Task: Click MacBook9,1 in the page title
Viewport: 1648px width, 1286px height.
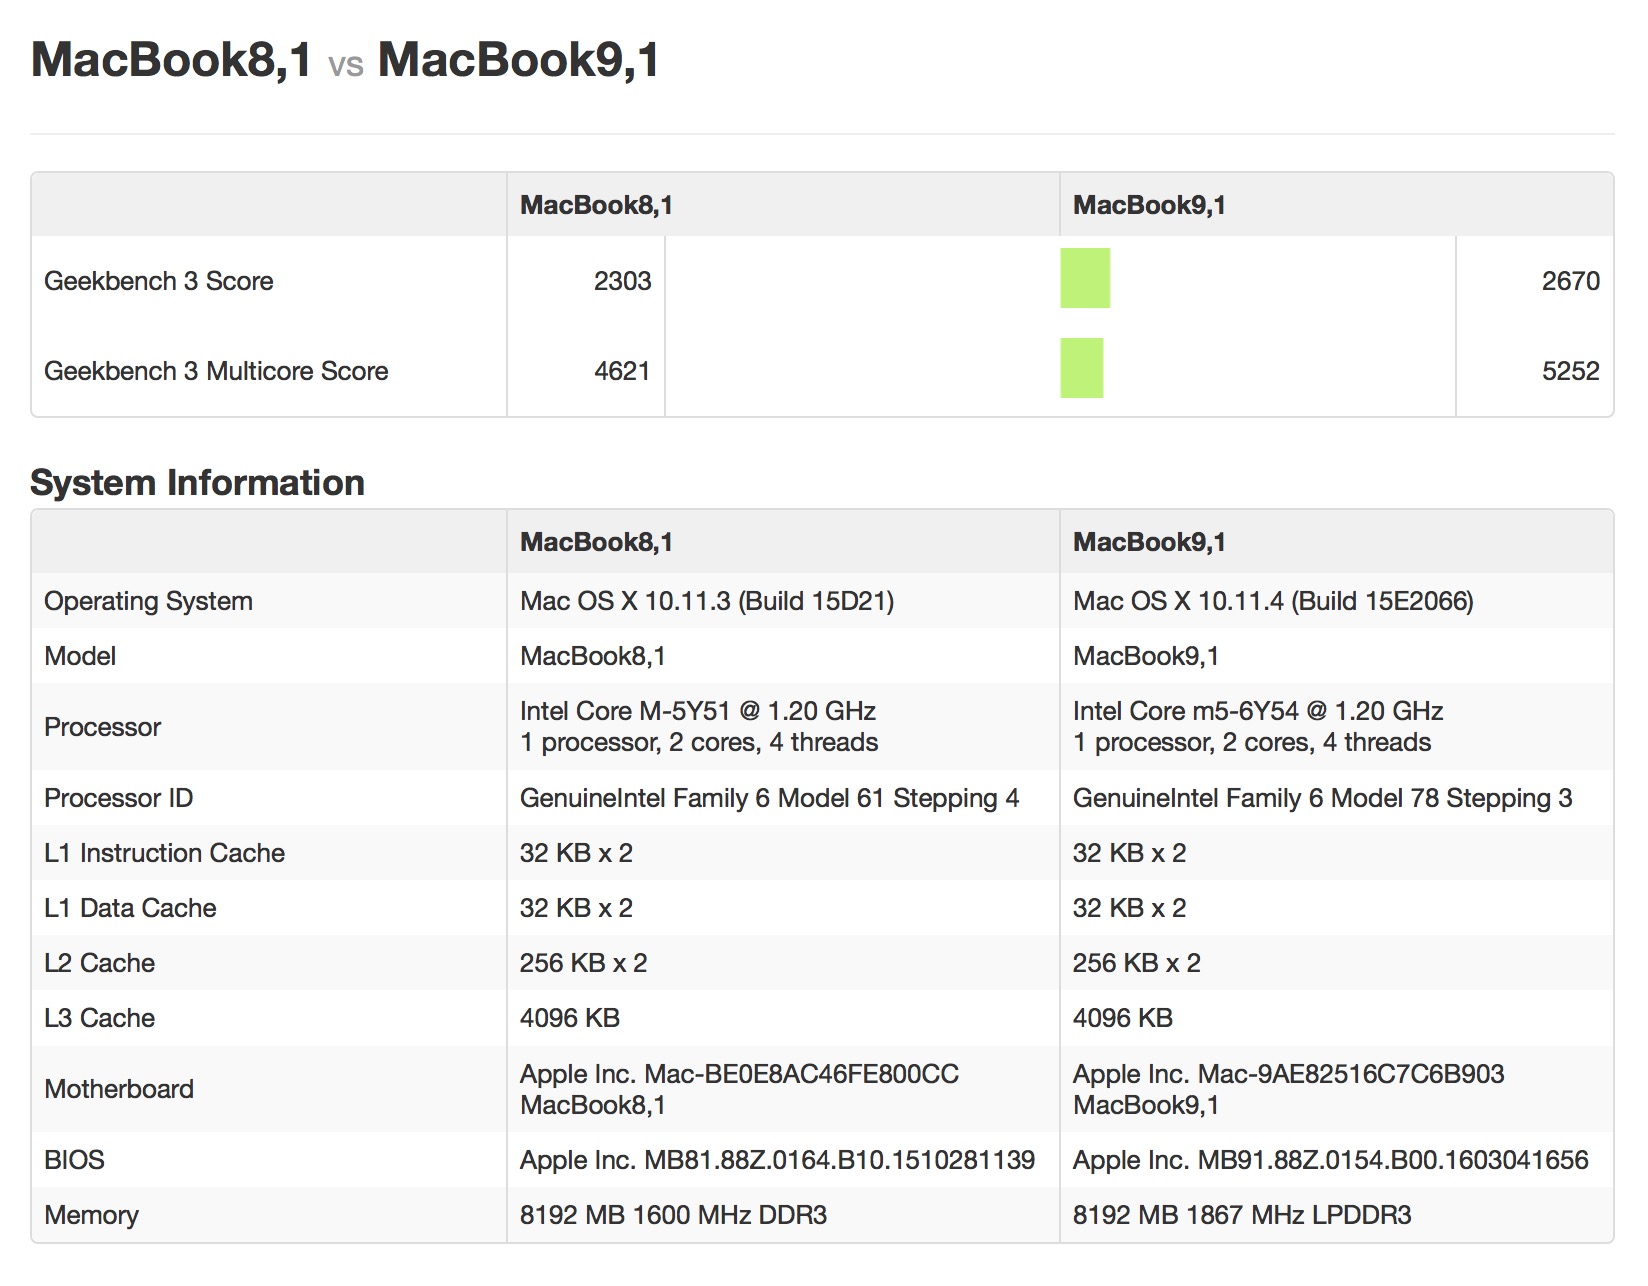Action: pos(519,59)
